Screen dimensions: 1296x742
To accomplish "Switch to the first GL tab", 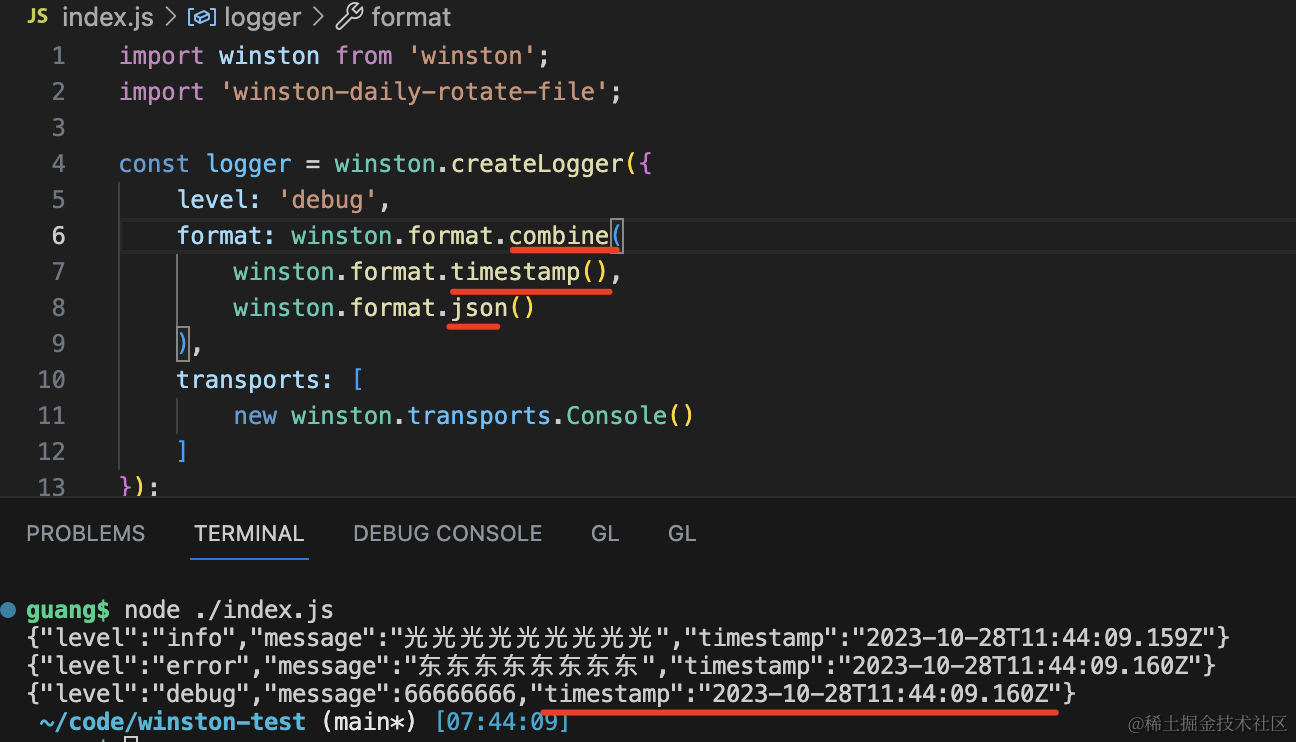I will click(x=605, y=534).
